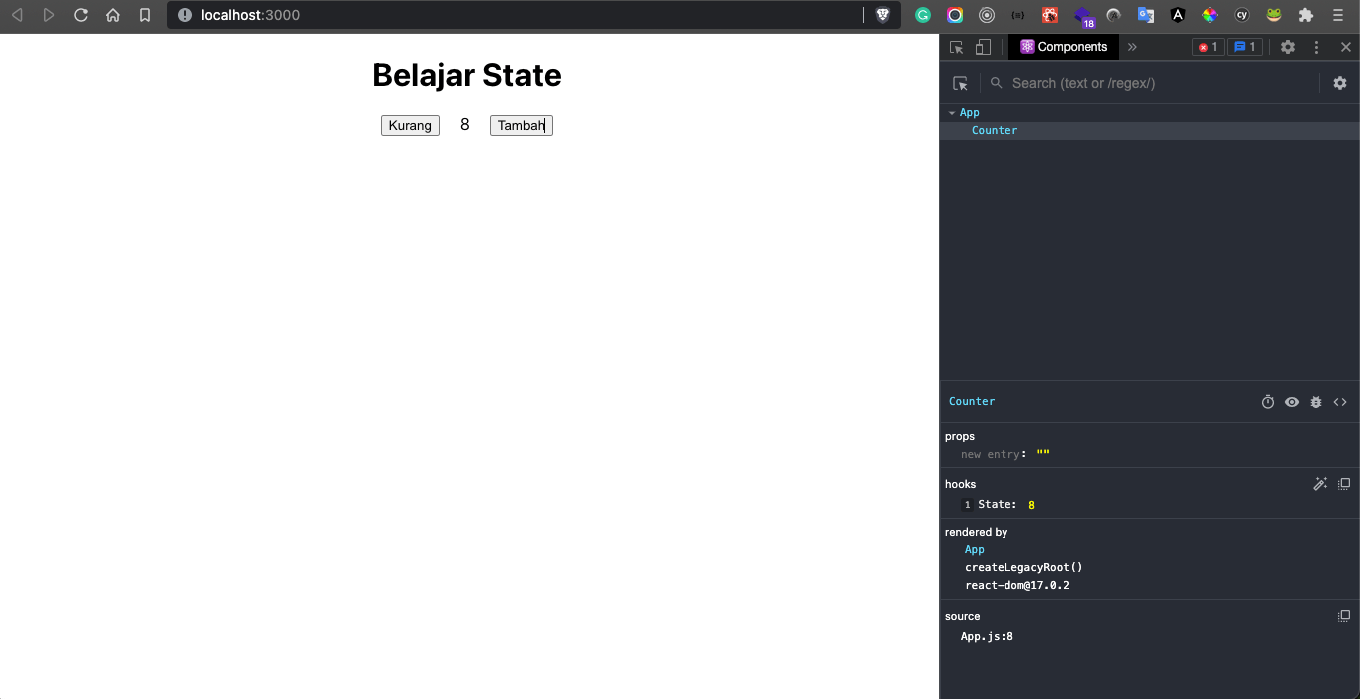Open the Extensions puzzle piece menu
Screen dimensions: 1360x699
coord(1306,15)
